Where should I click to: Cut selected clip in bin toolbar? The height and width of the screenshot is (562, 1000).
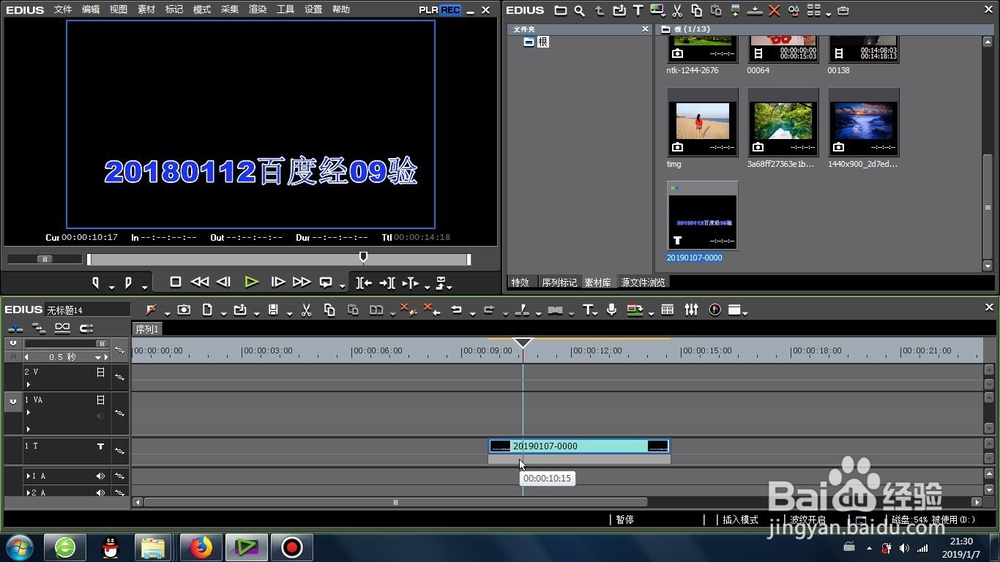point(677,10)
